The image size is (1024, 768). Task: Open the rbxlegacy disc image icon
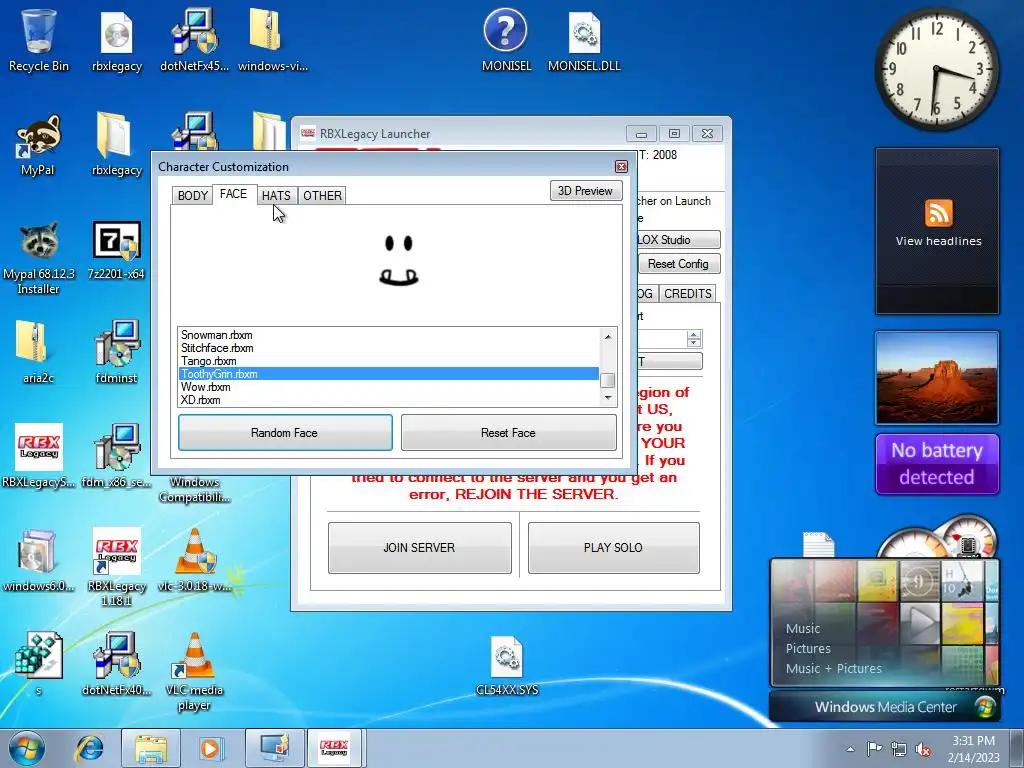click(117, 40)
